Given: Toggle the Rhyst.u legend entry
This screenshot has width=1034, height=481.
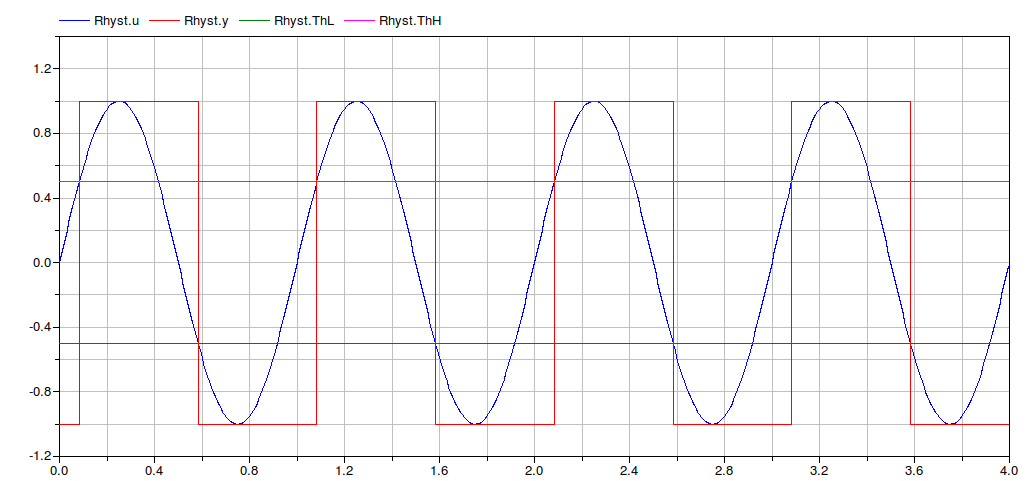Looking at the screenshot, I should [x=116, y=19].
